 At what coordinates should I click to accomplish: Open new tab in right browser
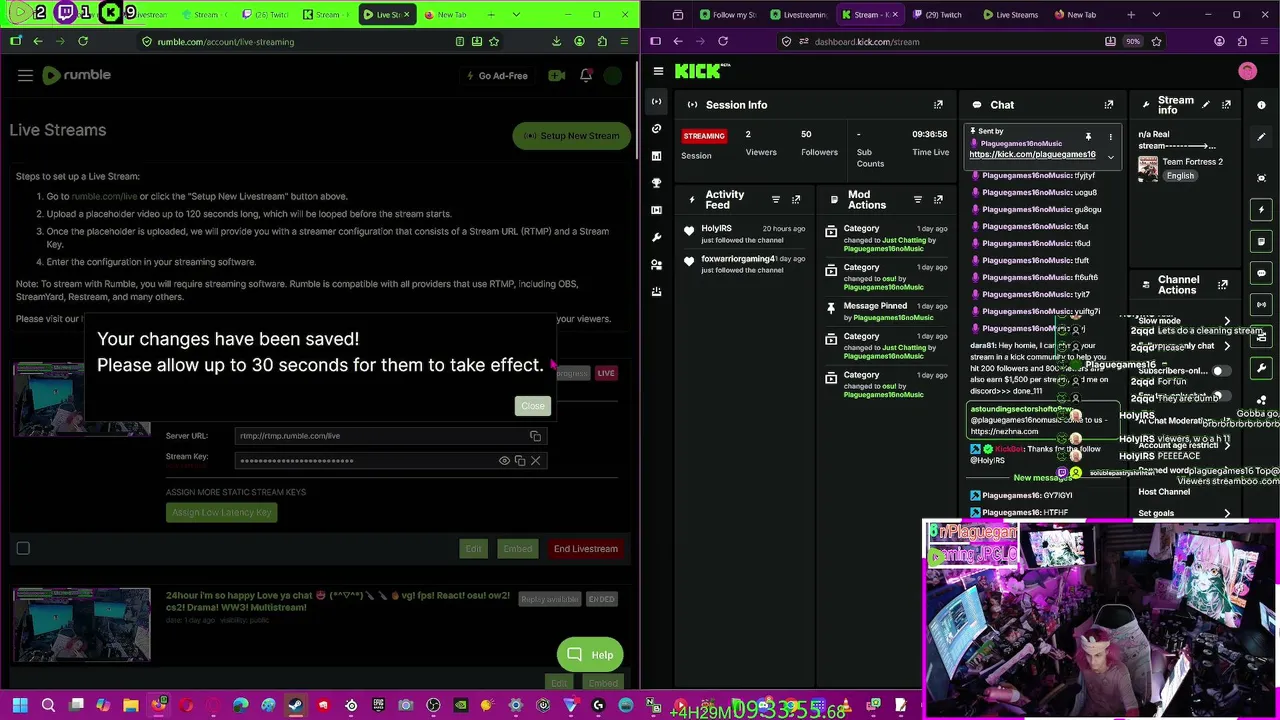(x=1131, y=15)
